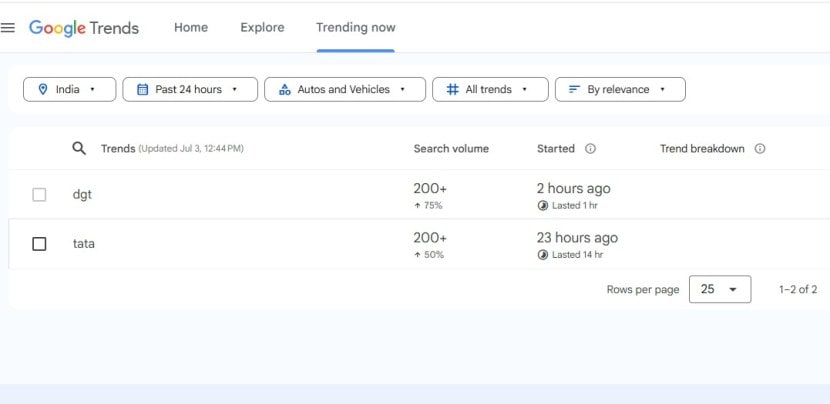The height and width of the screenshot is (404, 830).
Task: Open the Past 24 hours time filter
Action: tap(190, 89)
